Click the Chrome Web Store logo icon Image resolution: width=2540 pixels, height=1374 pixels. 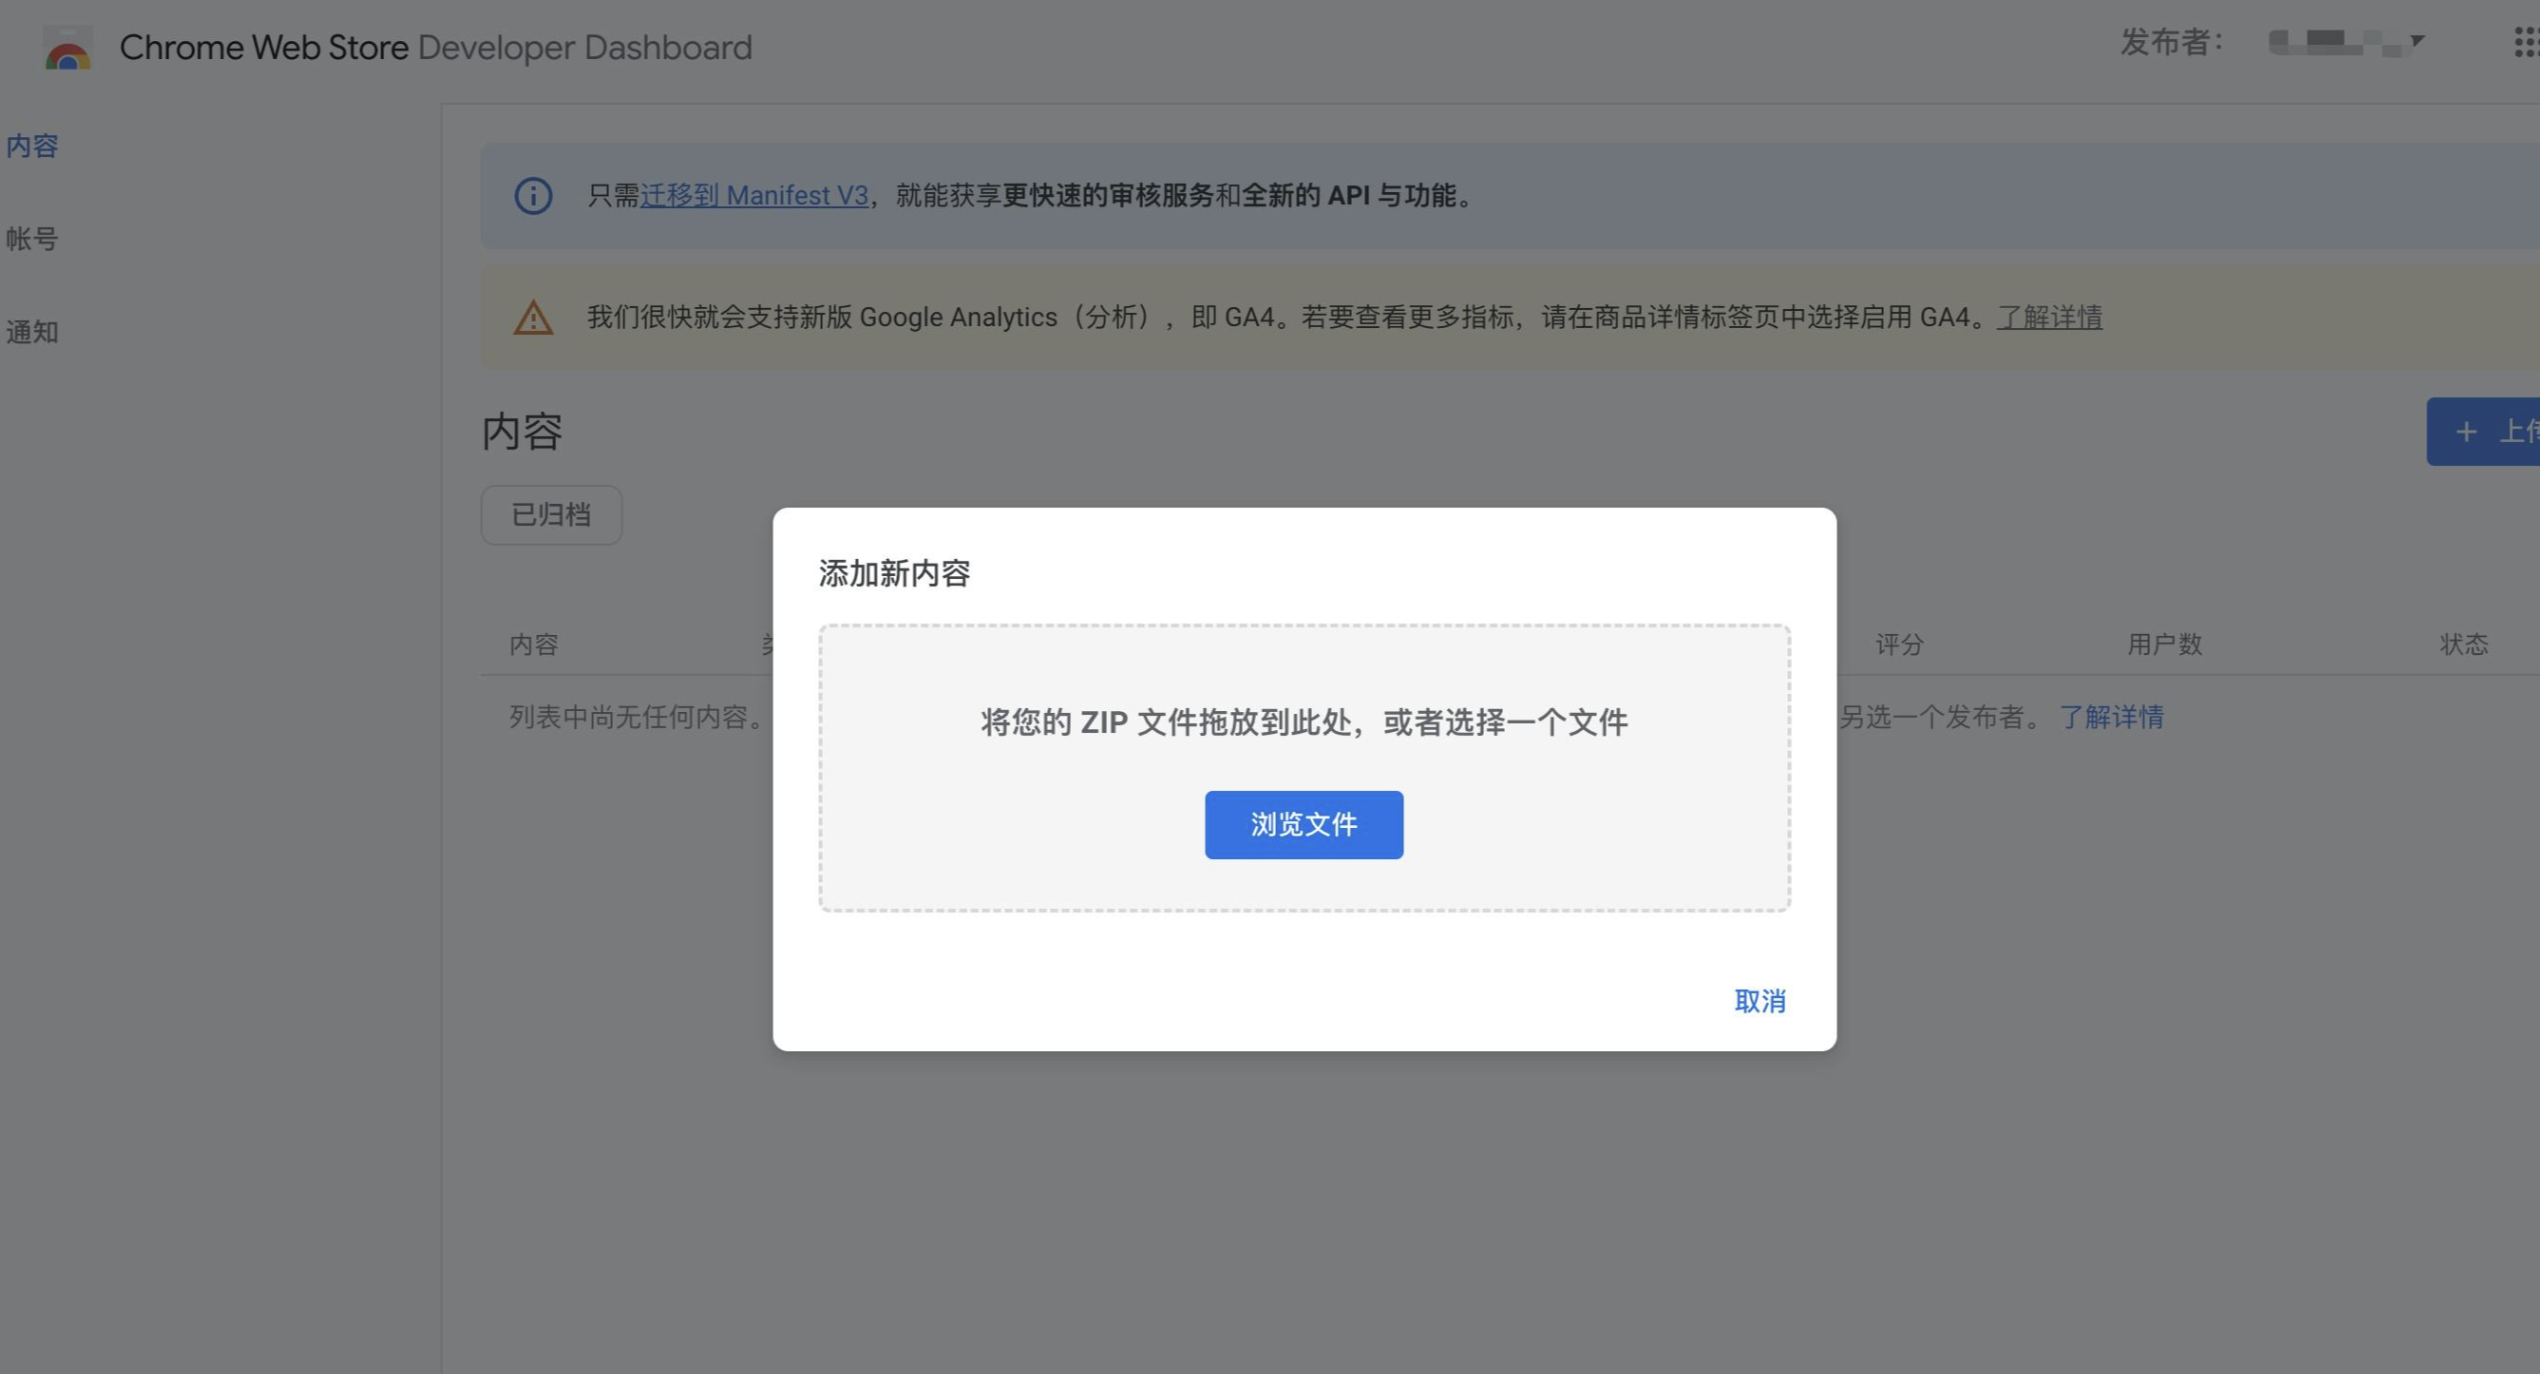[68, 48]
